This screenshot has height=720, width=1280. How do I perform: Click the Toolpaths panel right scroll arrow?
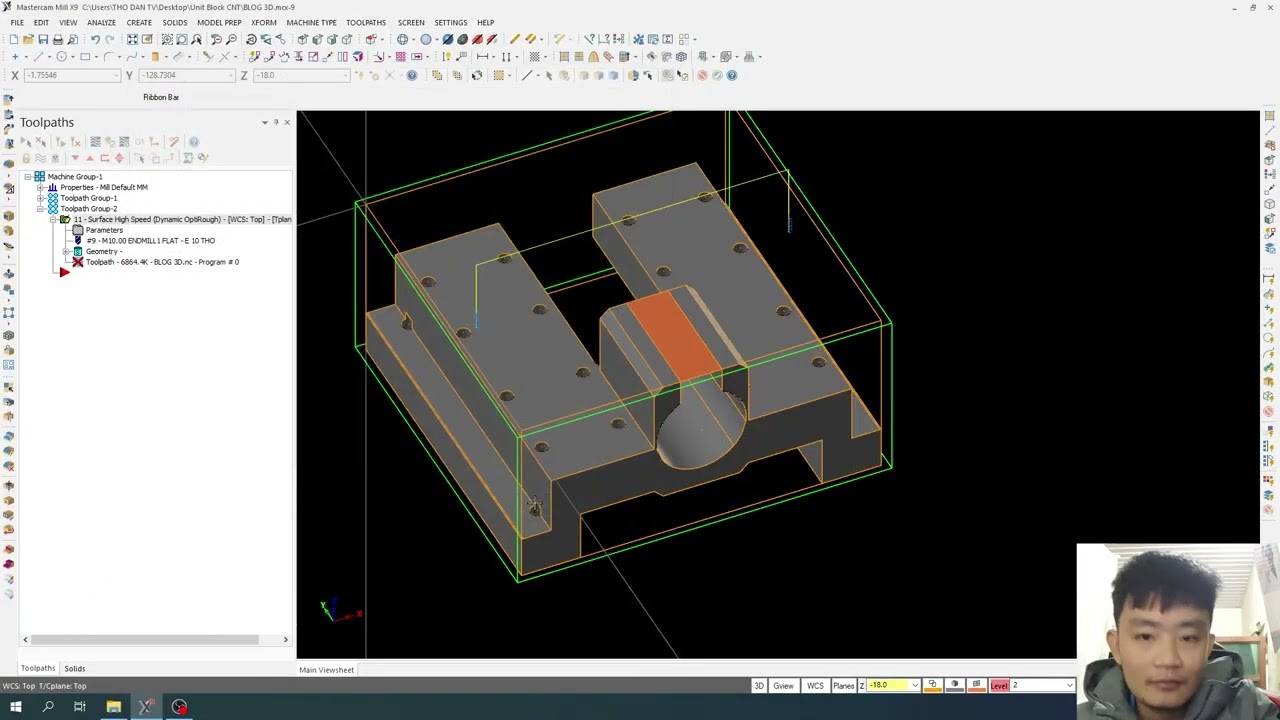coord(285,640)
